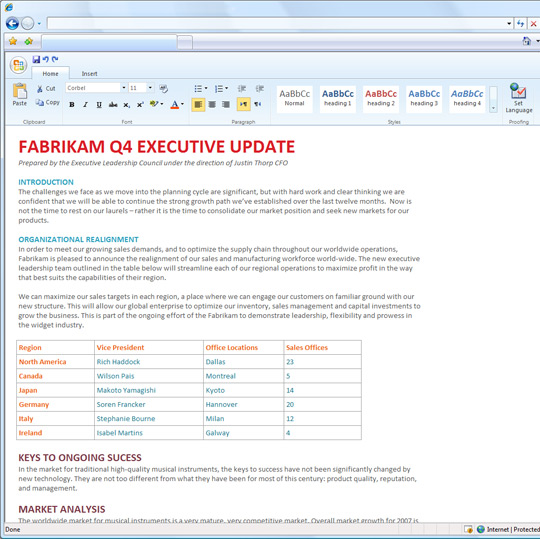Click the Set Language proofing button
Image resolution: width=540 pixels, height=539 pixels.
tap(519, 98)
